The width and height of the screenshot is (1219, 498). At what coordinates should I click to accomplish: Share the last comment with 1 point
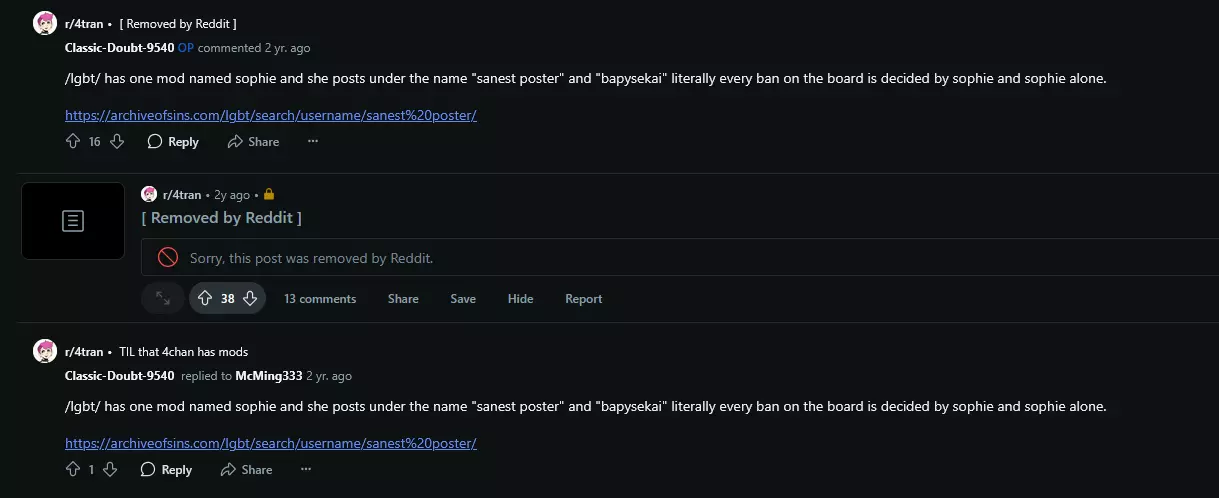(246, 470)
